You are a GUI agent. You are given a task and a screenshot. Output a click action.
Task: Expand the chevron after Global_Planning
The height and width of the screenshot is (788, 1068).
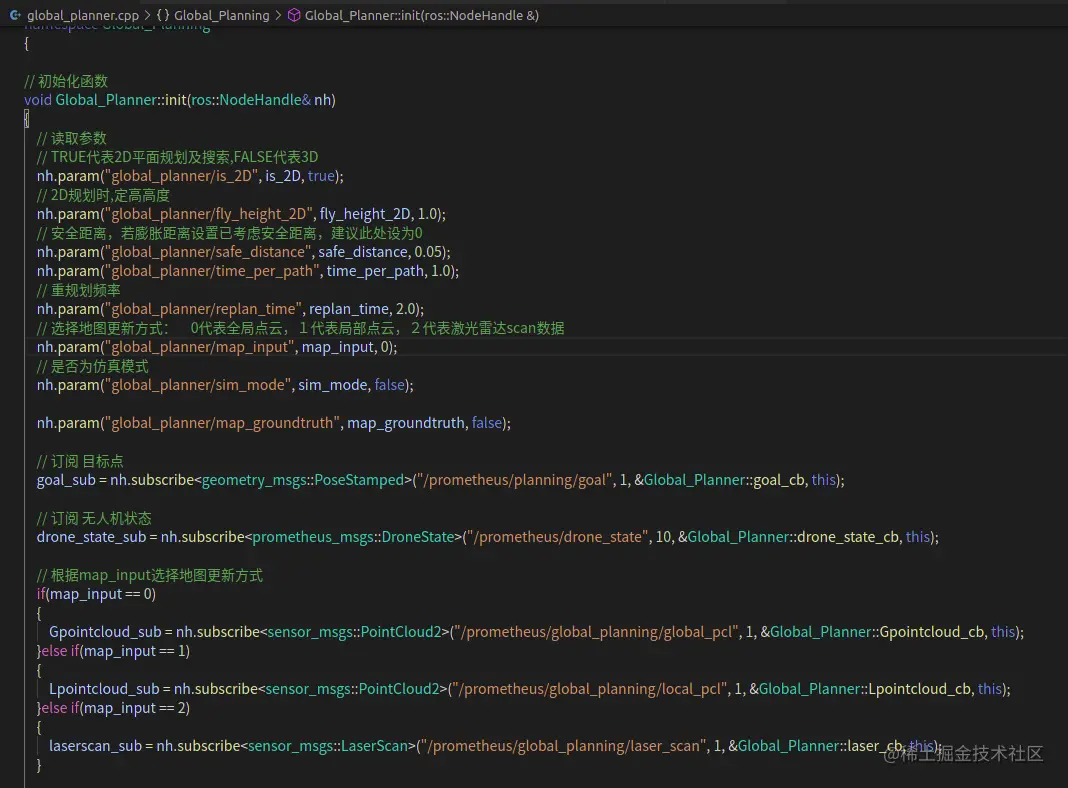tap(278, 15)
